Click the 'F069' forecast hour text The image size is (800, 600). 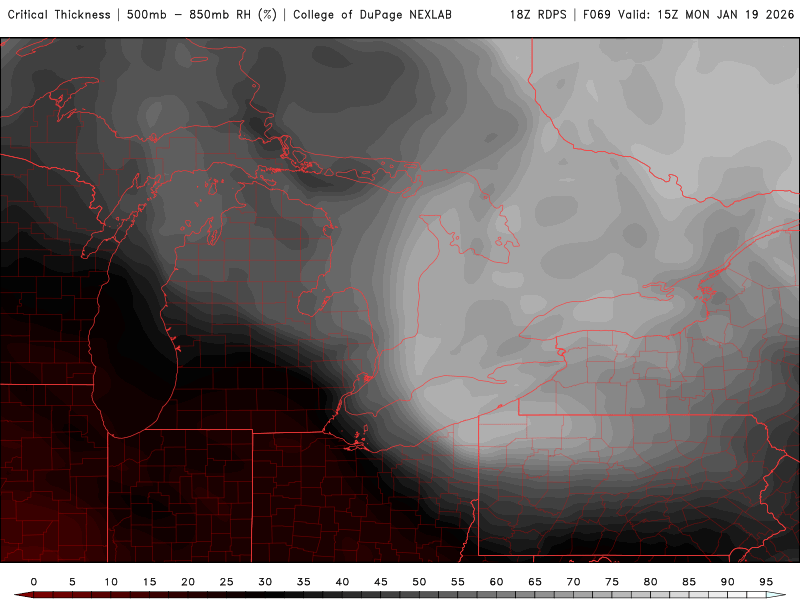pos(597,15)
